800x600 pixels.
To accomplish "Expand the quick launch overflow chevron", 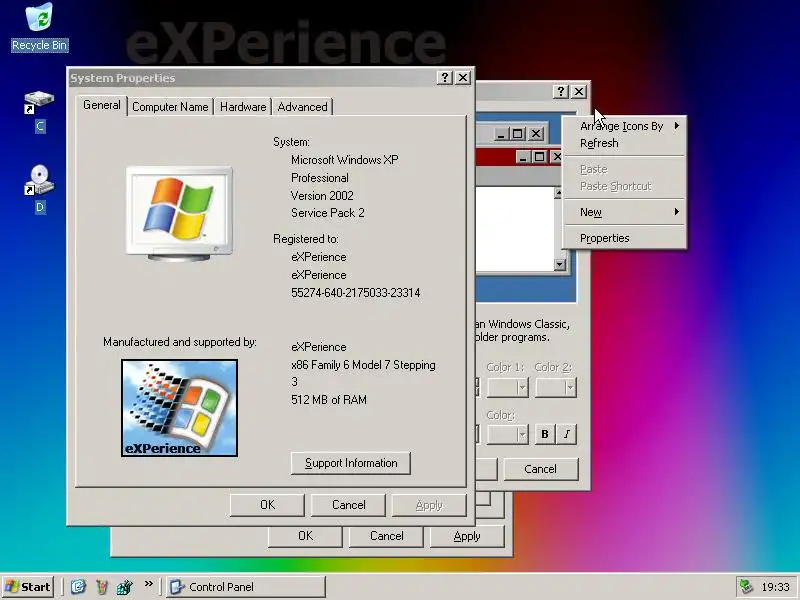I will coord(148,584).
